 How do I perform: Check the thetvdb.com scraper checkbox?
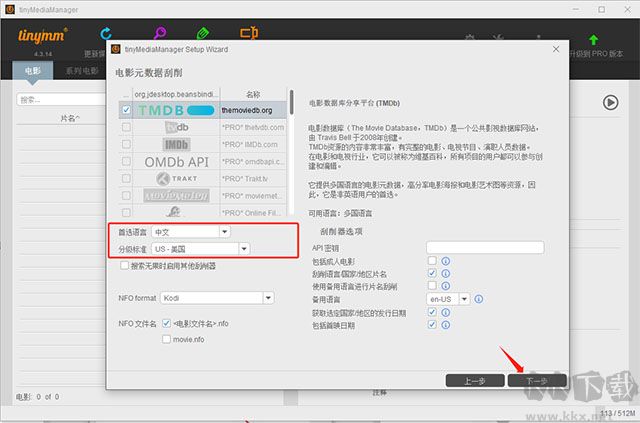(x=126, y=127)
